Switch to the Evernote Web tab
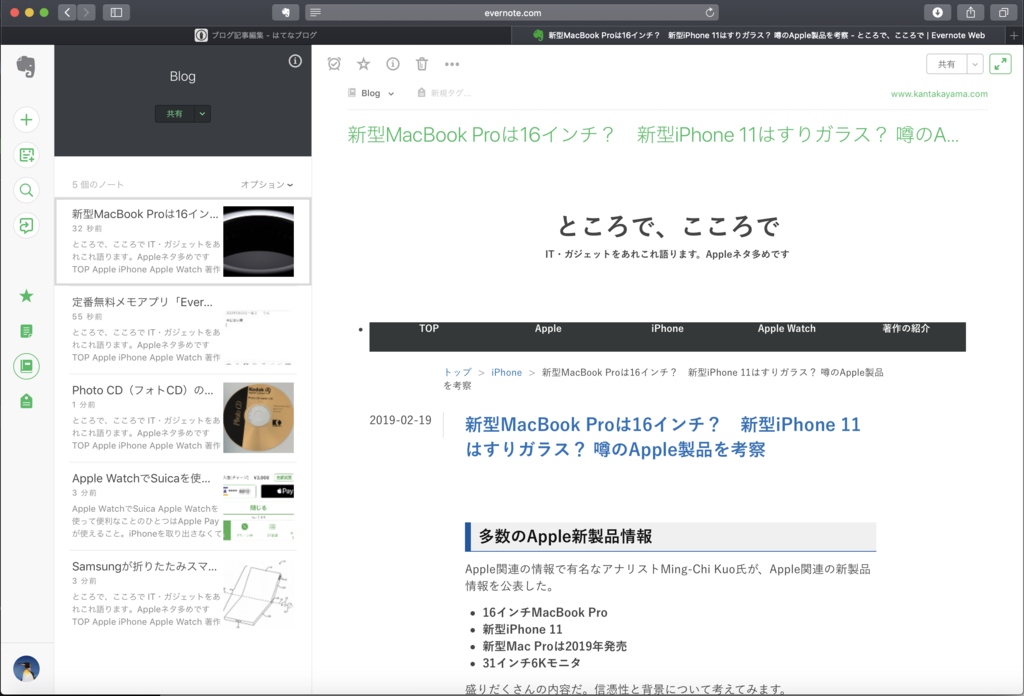Screen dimensions: 1024x696 coord(759,35)
